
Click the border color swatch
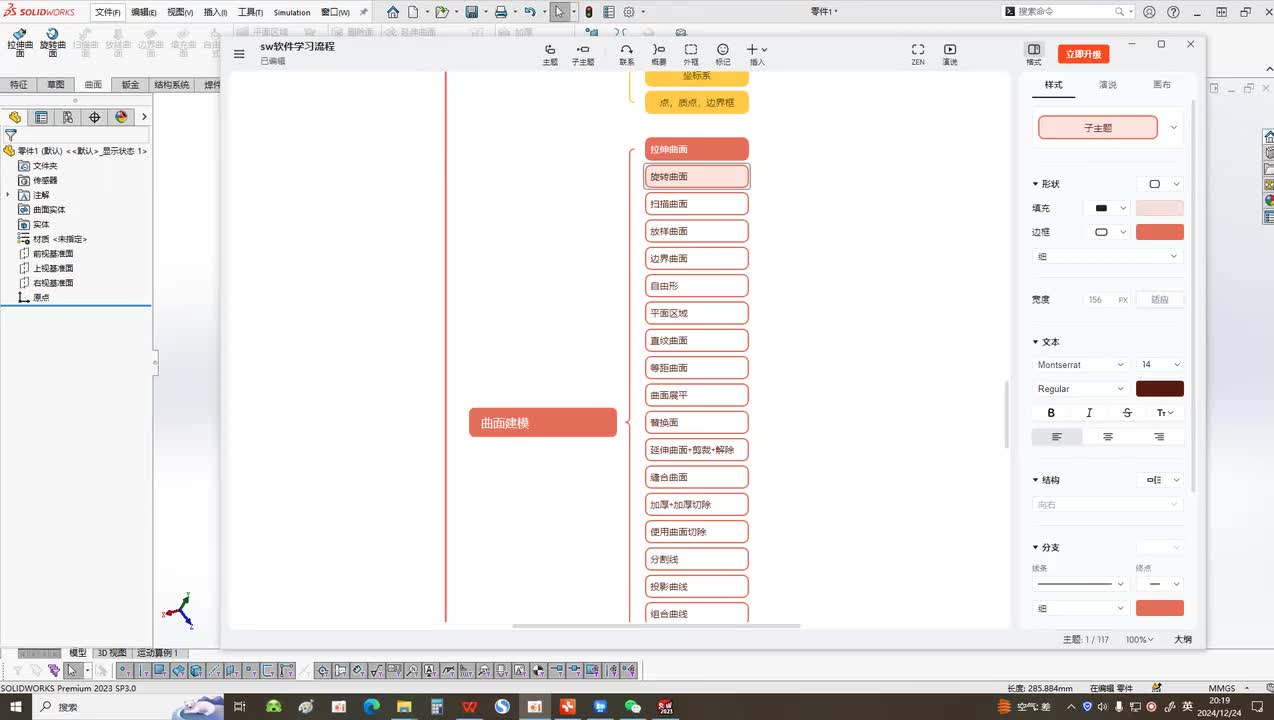click(1160, 232)
